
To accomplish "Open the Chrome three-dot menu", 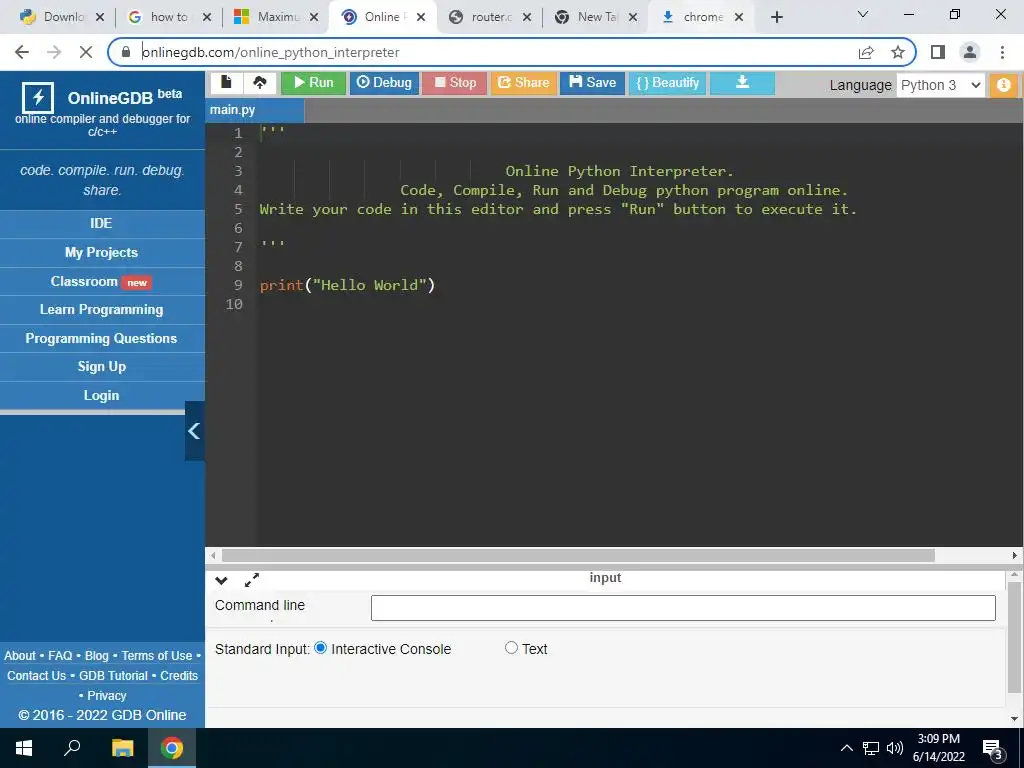I will click(1002, 52).
